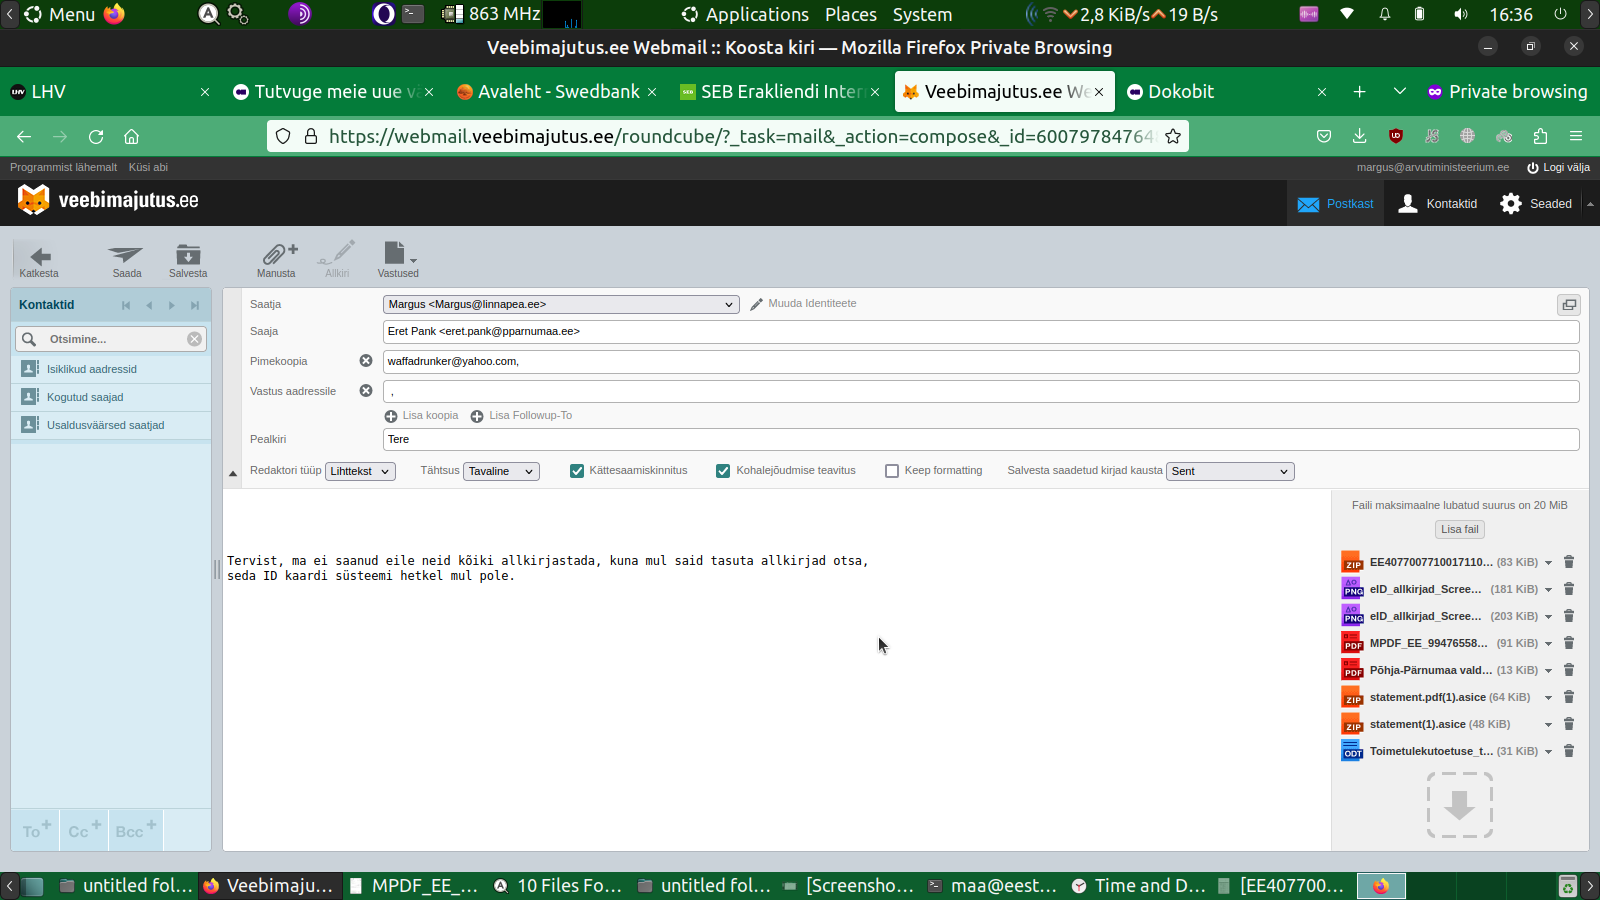Click the volume icon in system tray
The height and width of the screenshot is (900, 1600).
[x=1461, y=14]
